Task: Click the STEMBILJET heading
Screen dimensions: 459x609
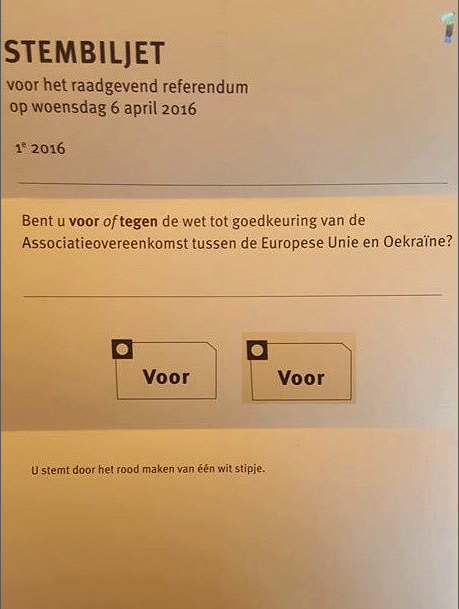Action: 84,53
